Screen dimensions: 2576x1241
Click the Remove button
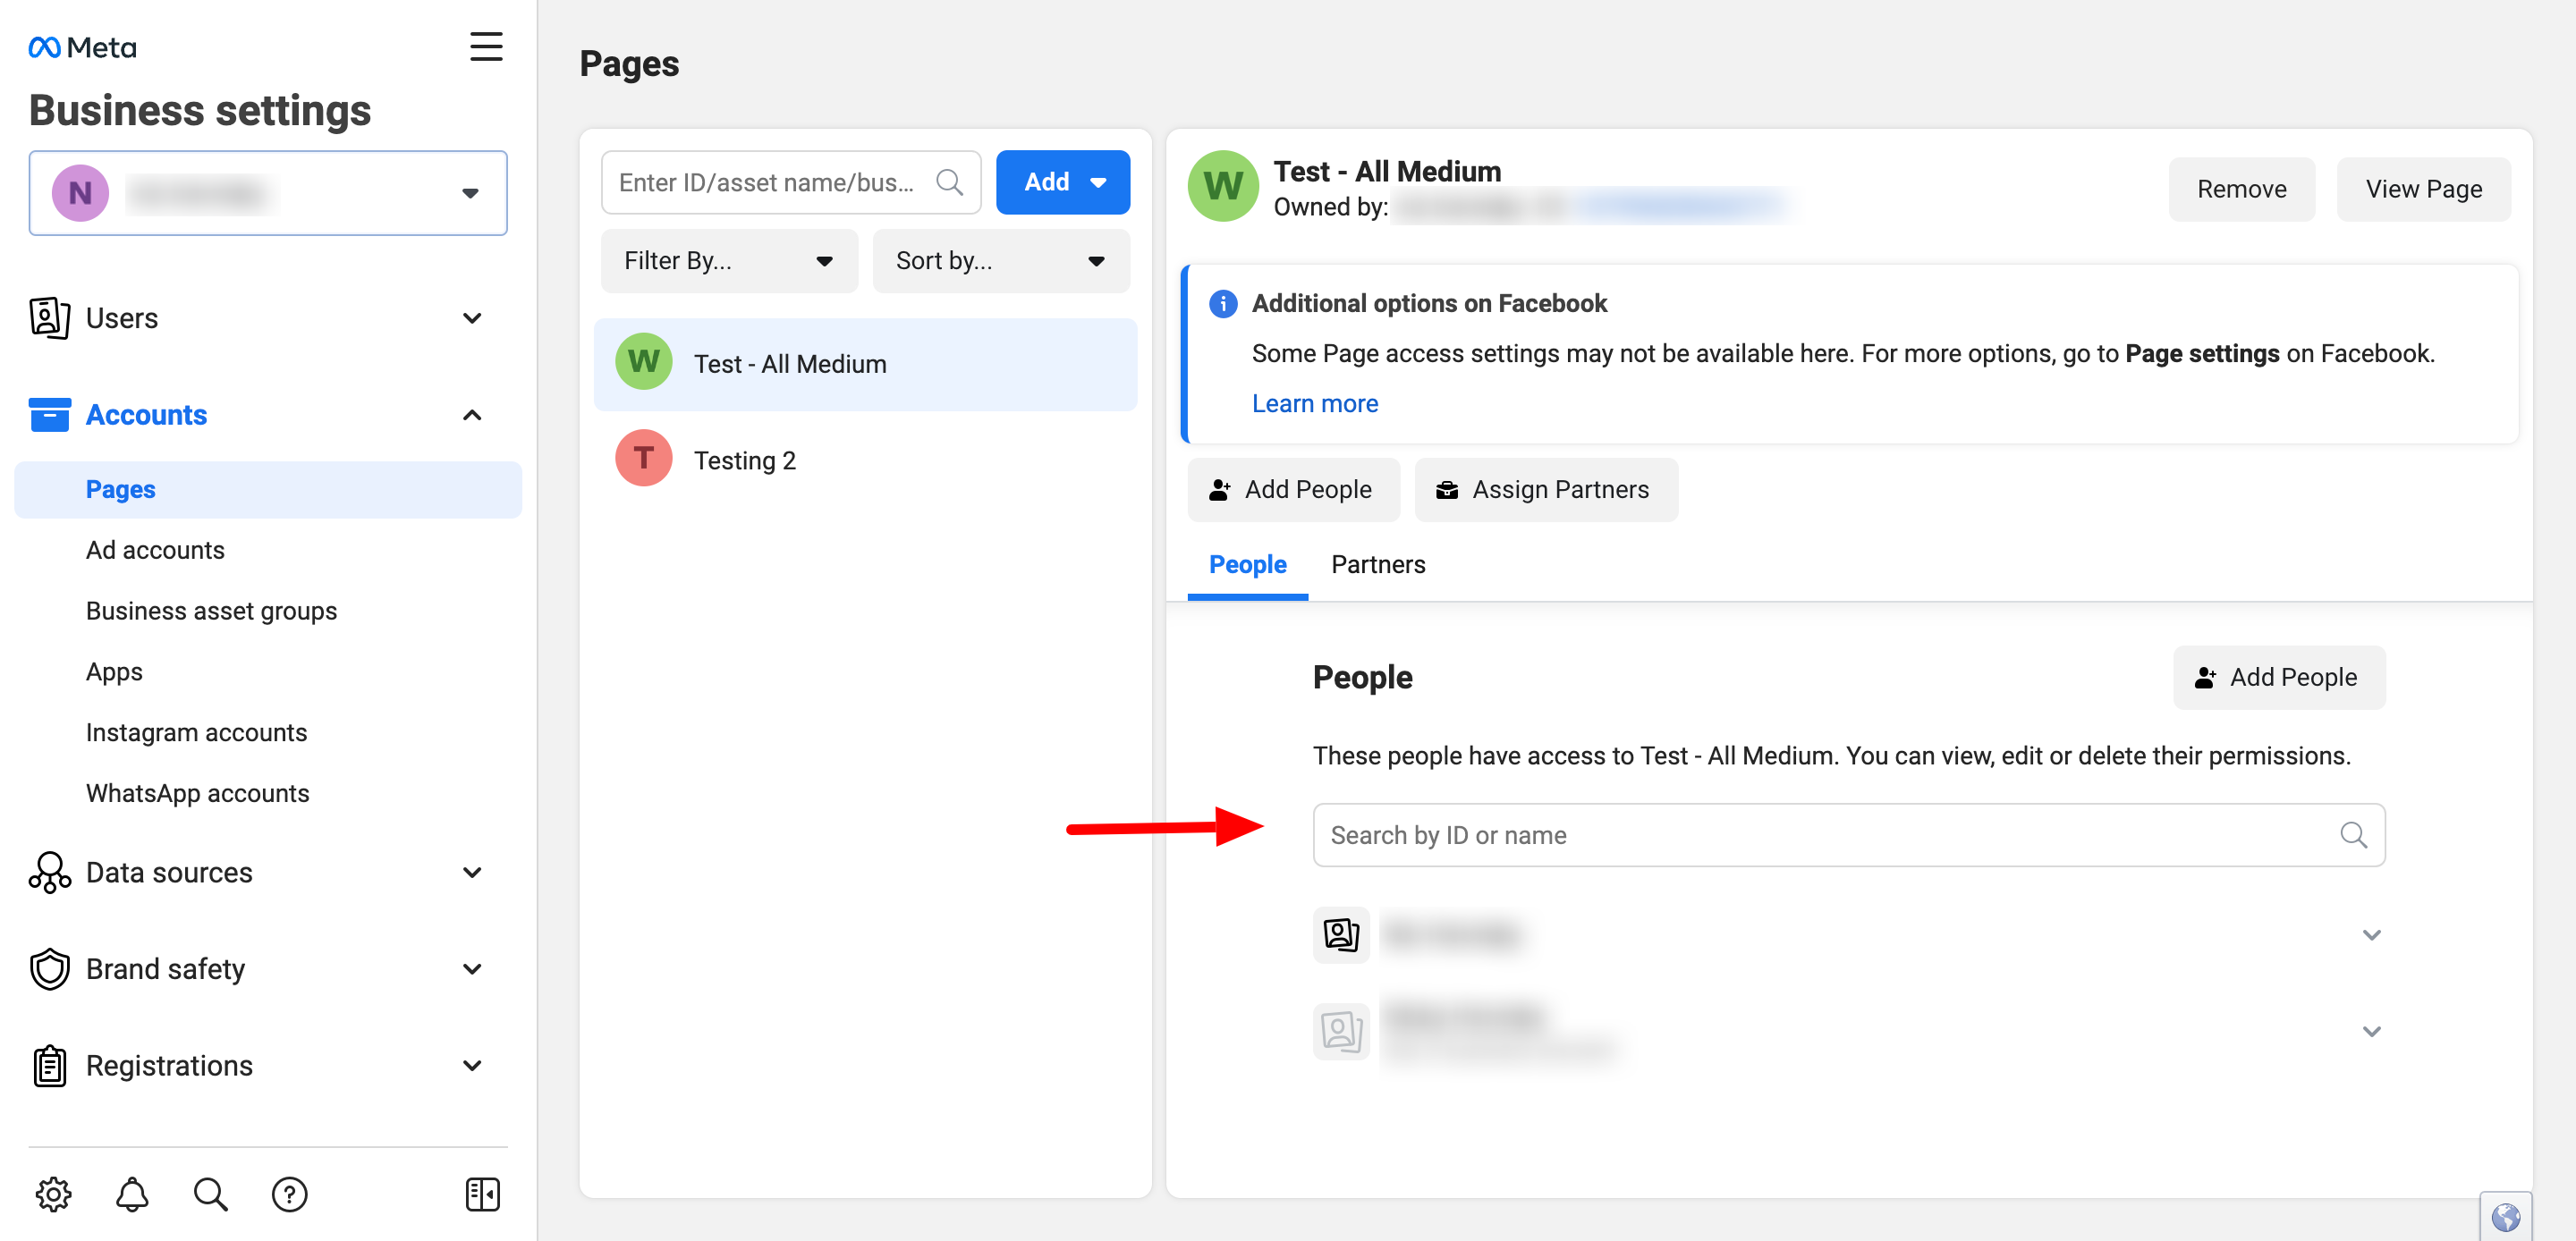tap(2241, 189)
